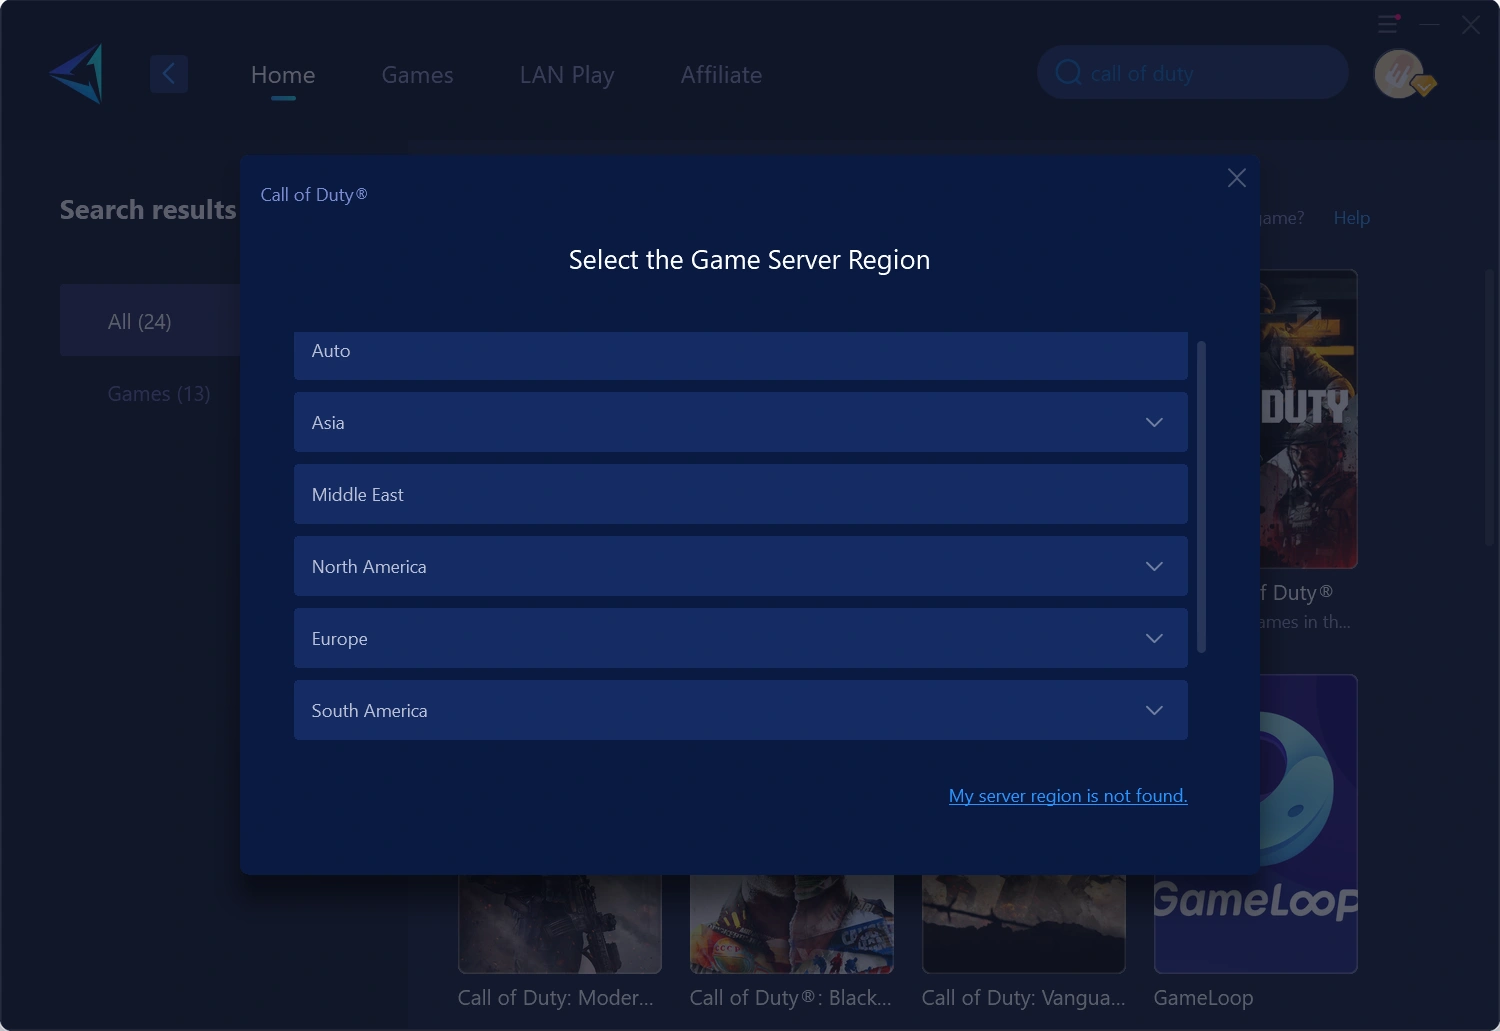Click the 'Call of Duty®' dialog title
Screen dimensions: 1500x1031
click(x=314, y=195)
